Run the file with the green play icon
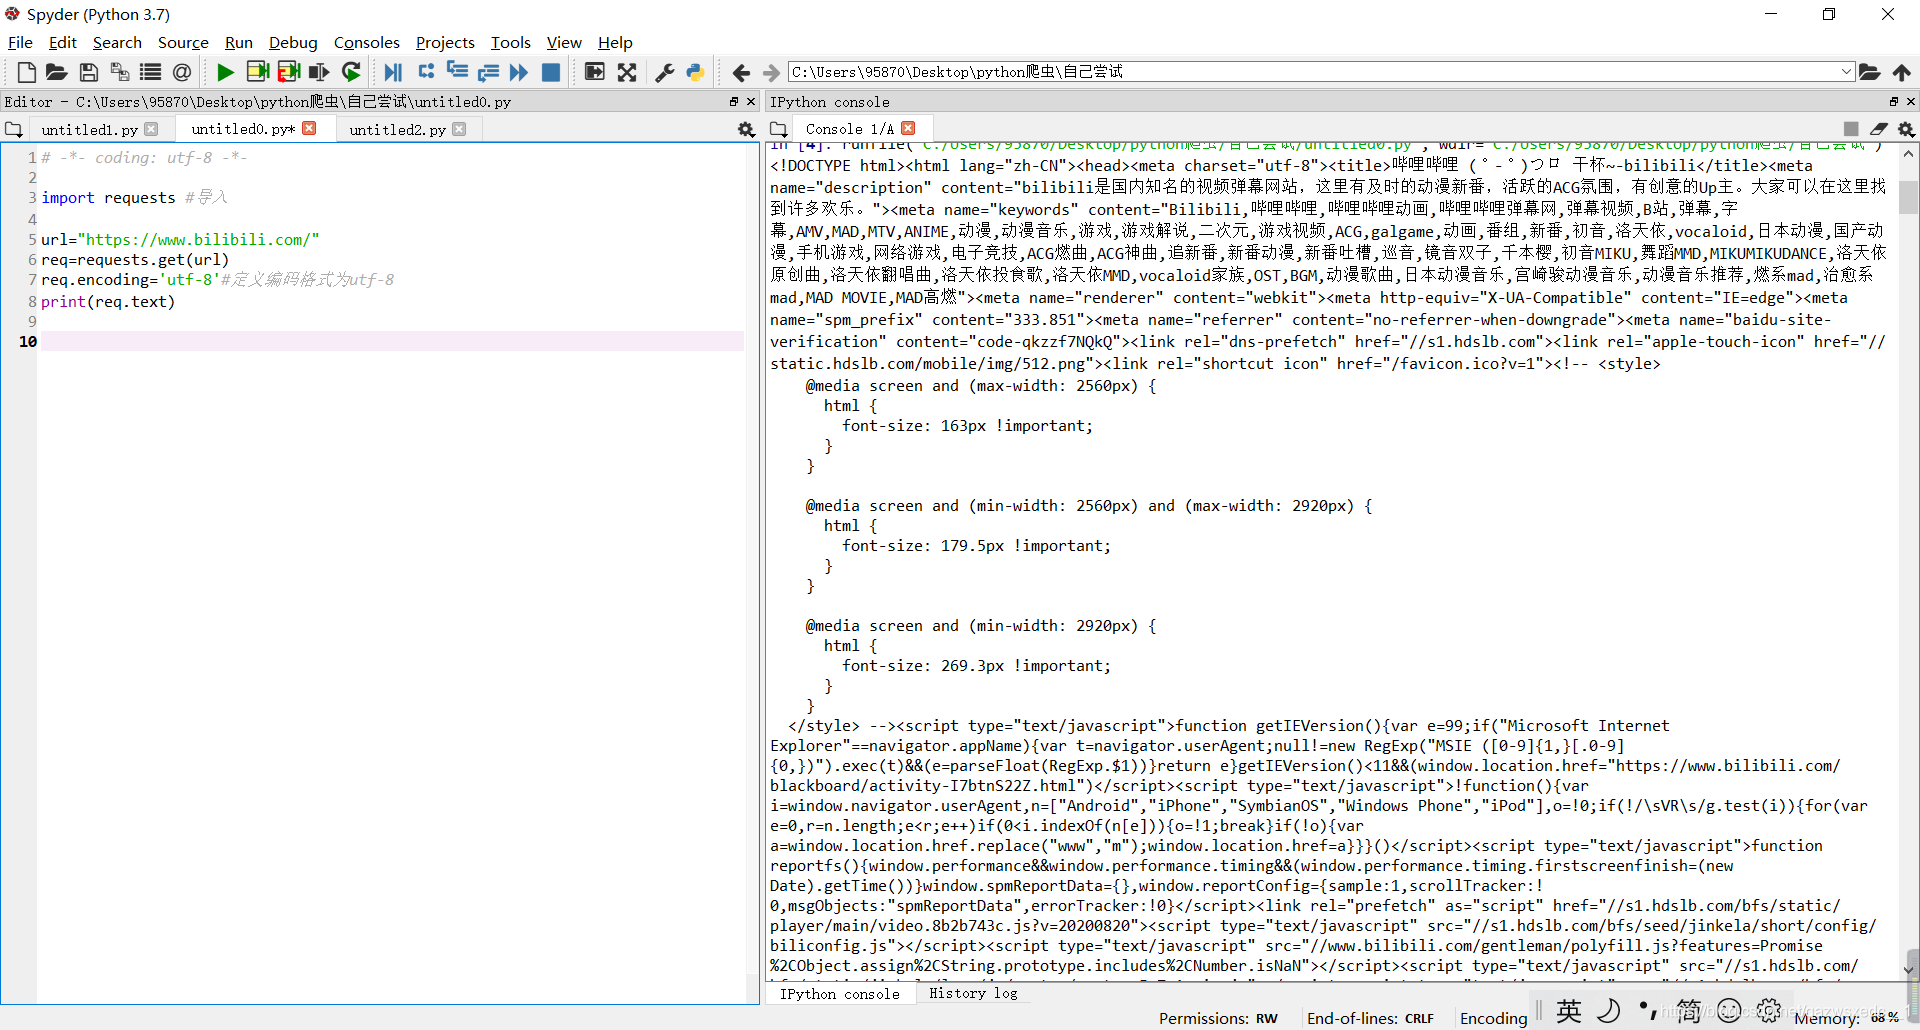Image resolution: width=1920 pixels, height=1030 pixels. point(225,72)
